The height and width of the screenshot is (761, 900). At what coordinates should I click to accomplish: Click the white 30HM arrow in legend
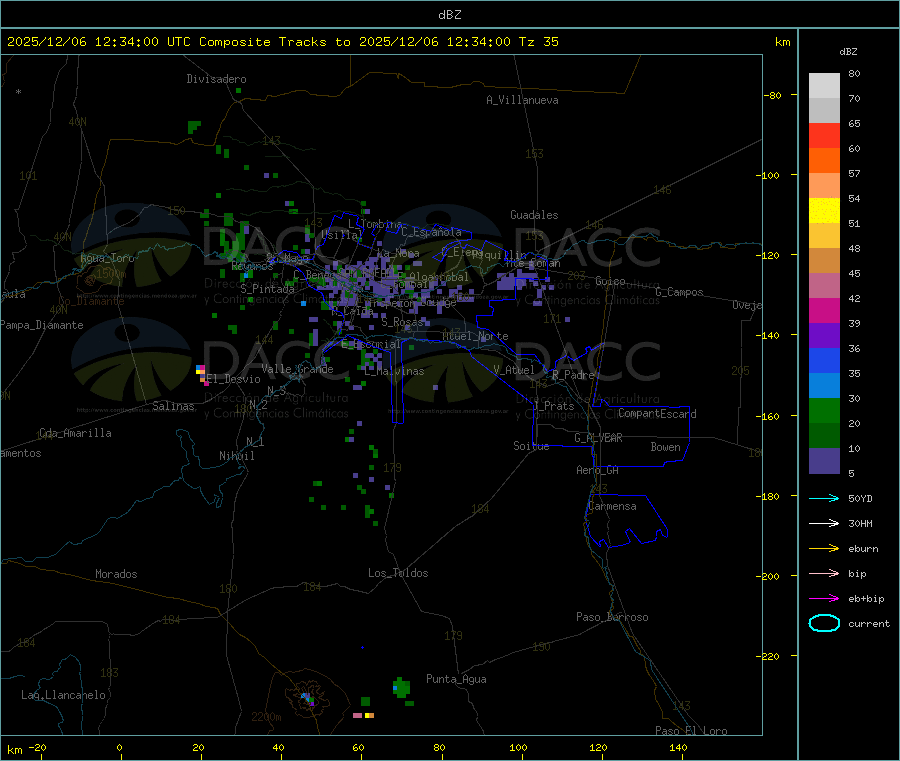click(824, 523)
